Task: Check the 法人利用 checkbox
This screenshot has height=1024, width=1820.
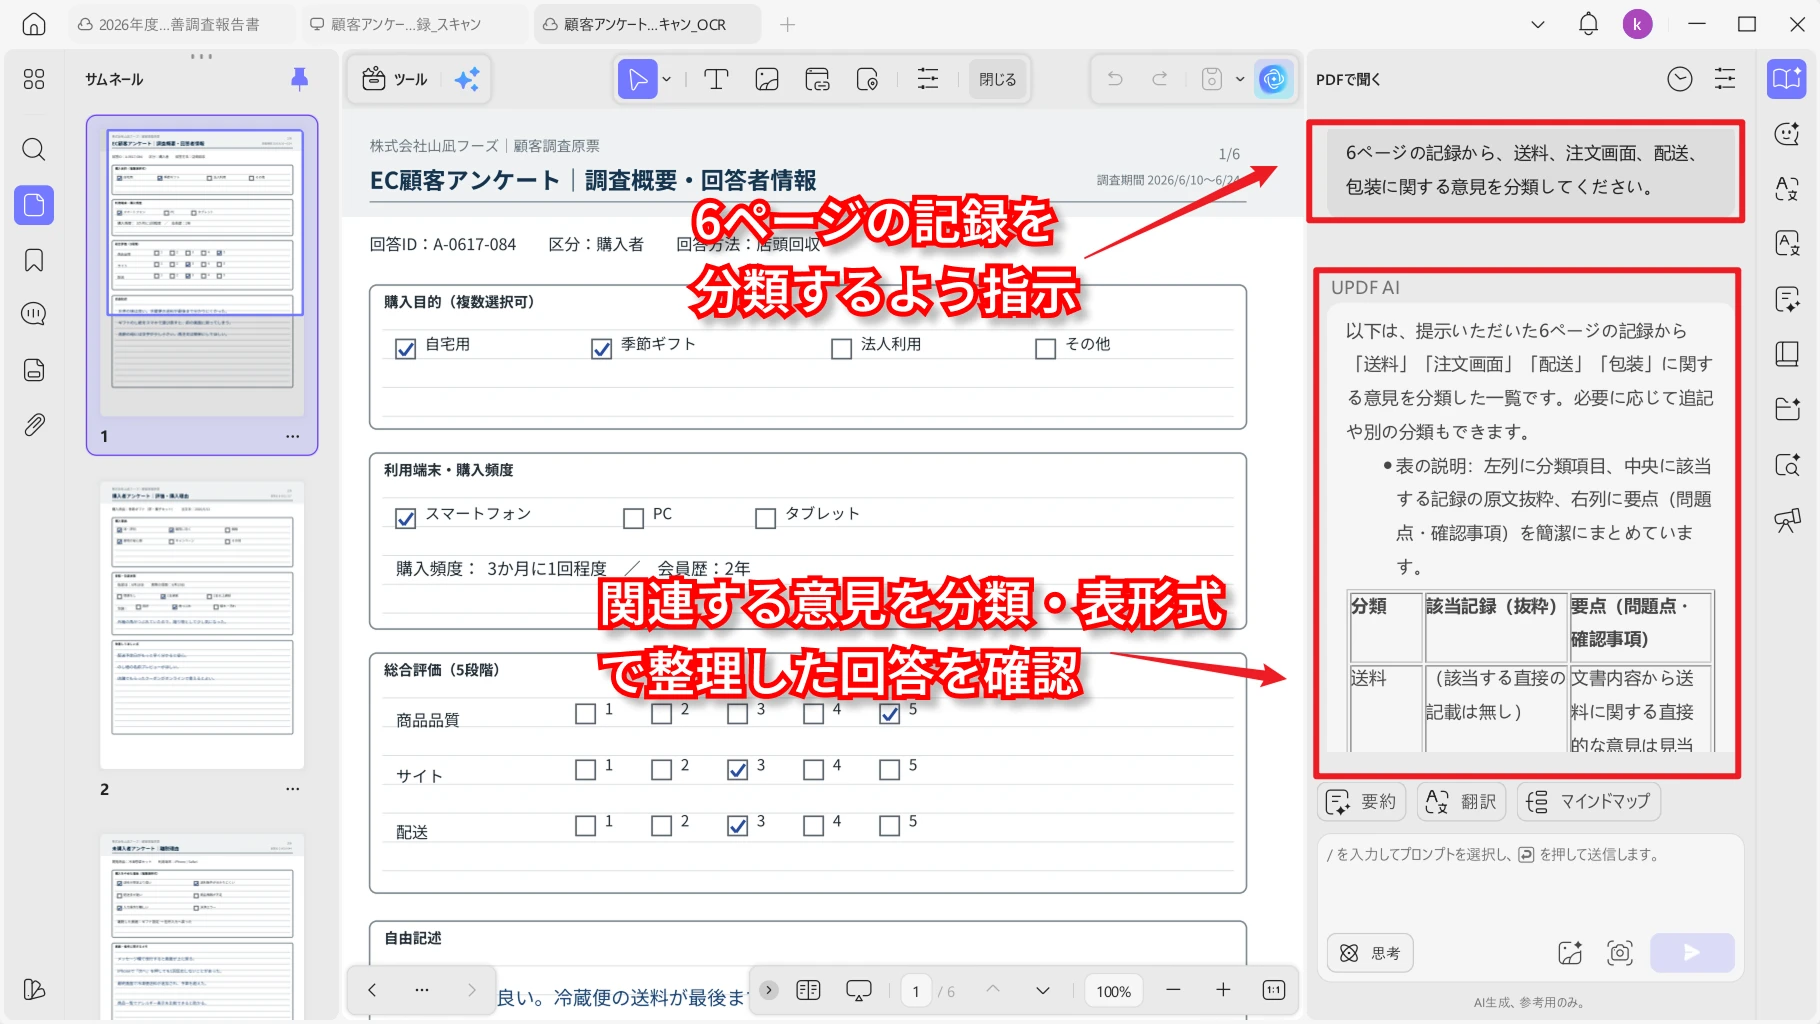Action: 841,349
